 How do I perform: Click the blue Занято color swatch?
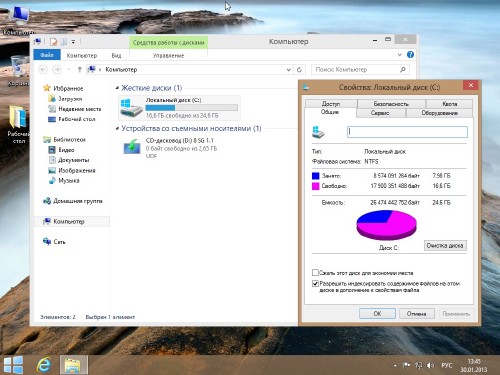(315, 176)
